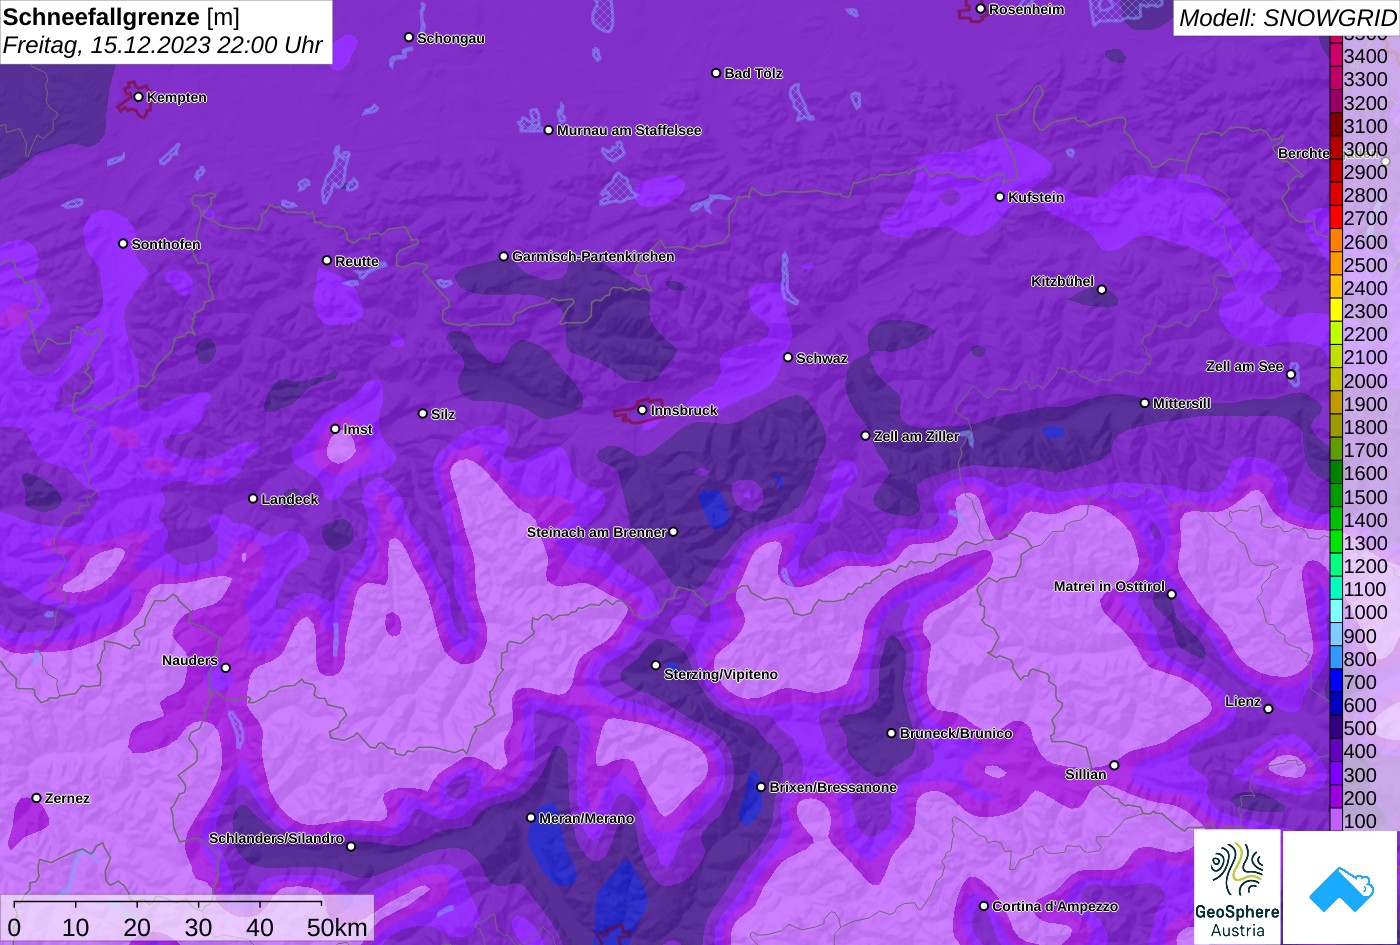Click the Bruneck/Brunico marker dot
This screenshot has width=1400, height=945.
tap(892, 733)
